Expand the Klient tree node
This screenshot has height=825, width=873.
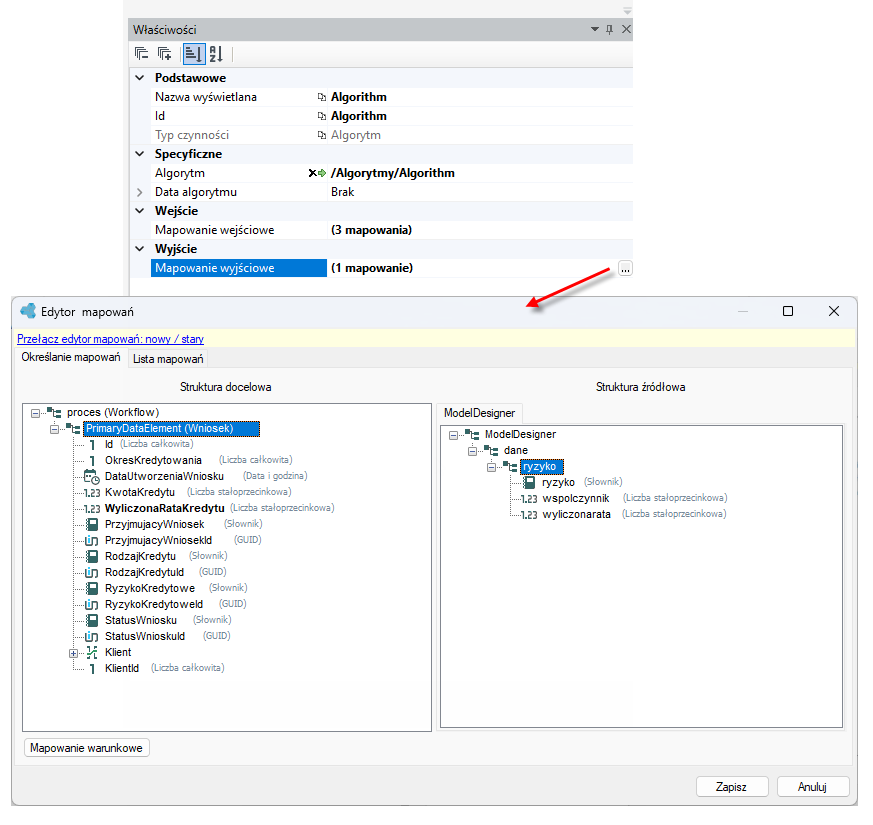(x=73, y=654)
